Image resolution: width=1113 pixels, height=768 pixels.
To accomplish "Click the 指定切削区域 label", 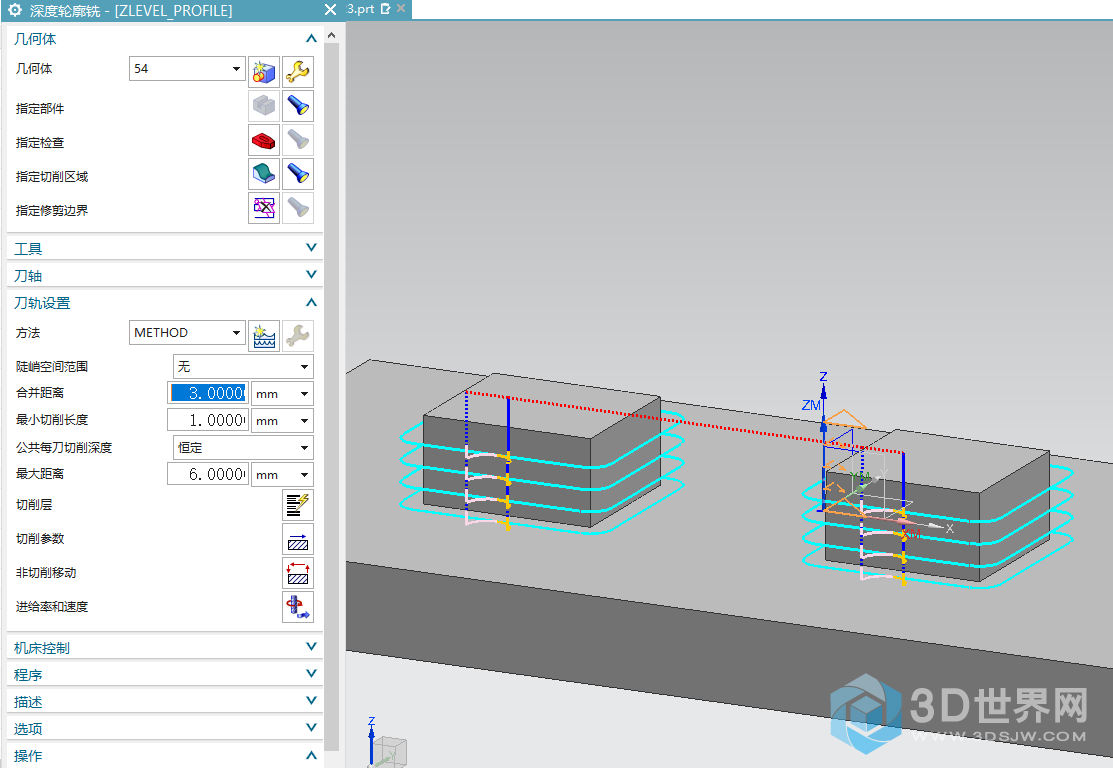I will click(52, 177).
